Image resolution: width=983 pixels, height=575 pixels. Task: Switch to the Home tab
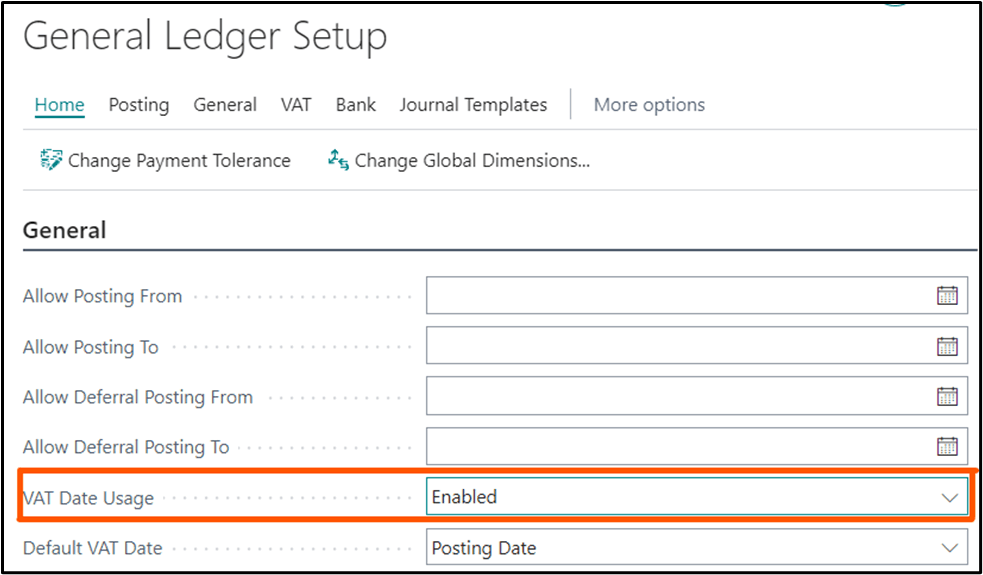pos(59,105)
